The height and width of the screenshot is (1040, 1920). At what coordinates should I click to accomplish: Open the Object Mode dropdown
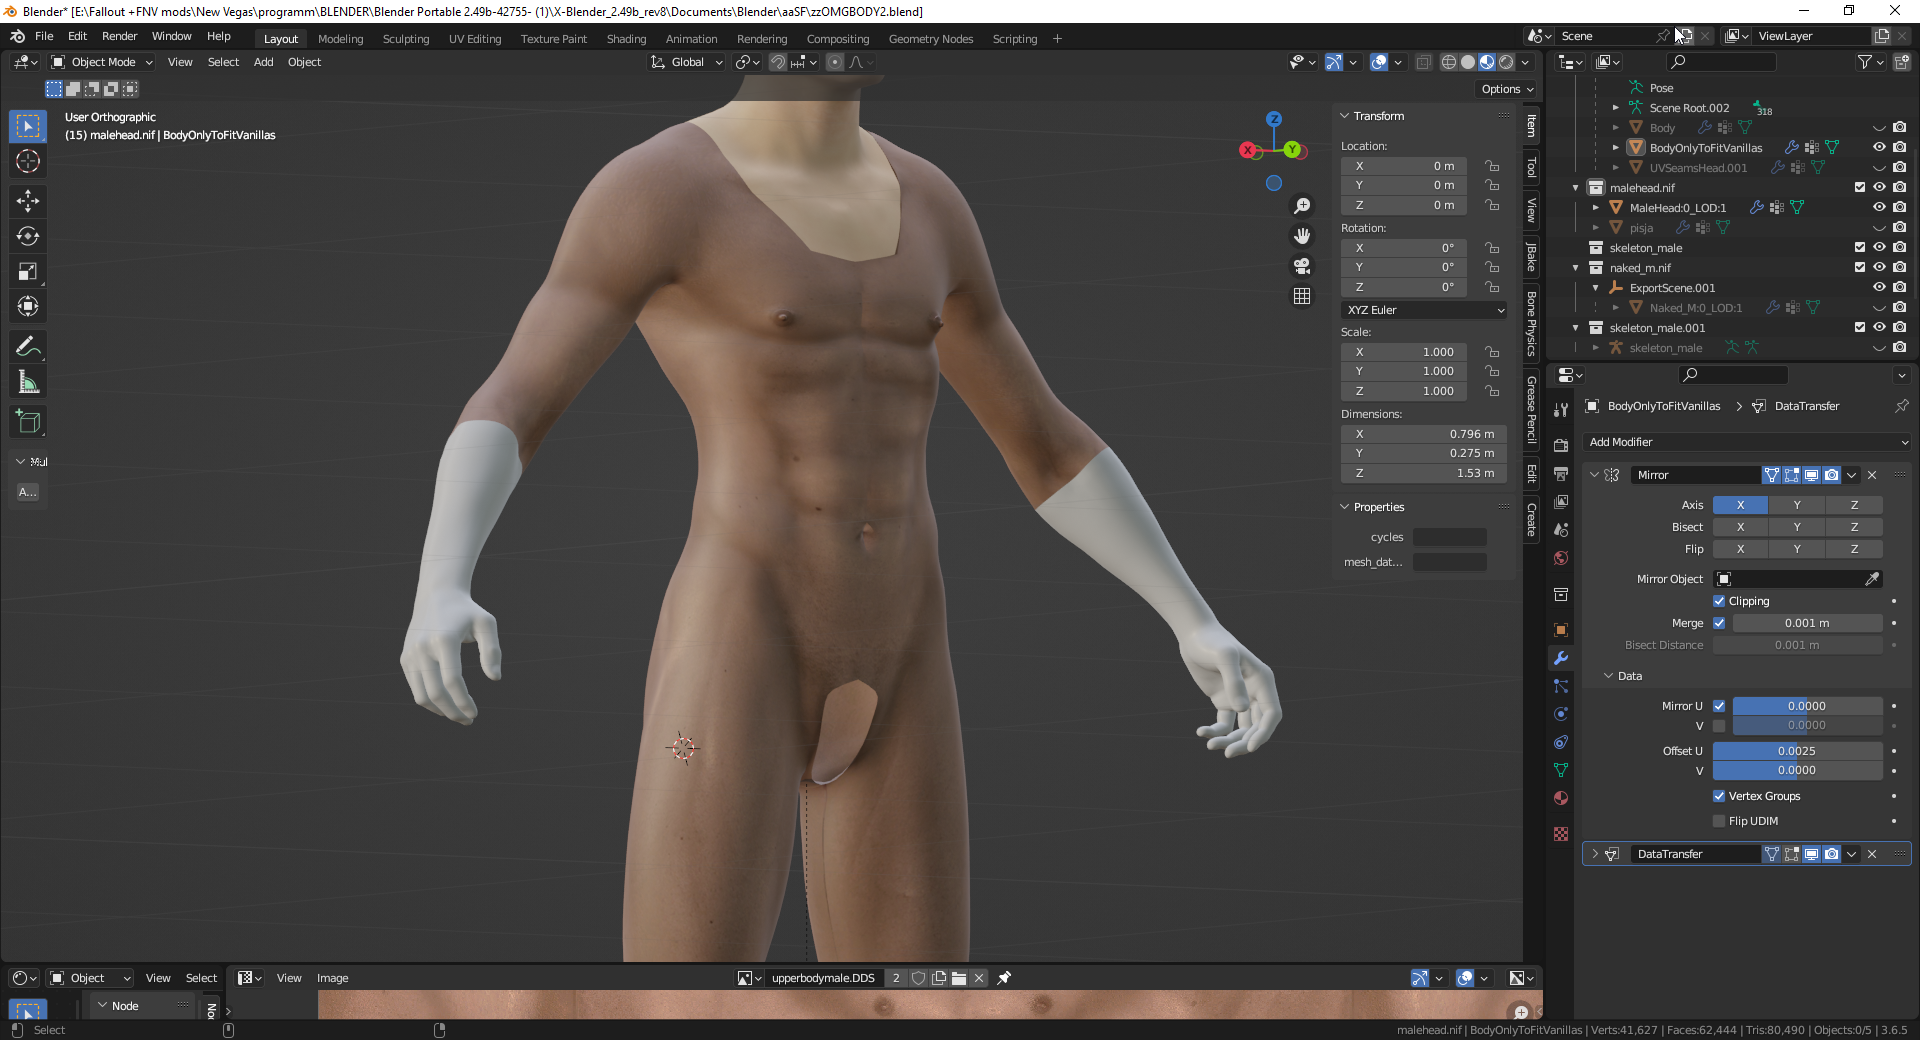(102, 62)
